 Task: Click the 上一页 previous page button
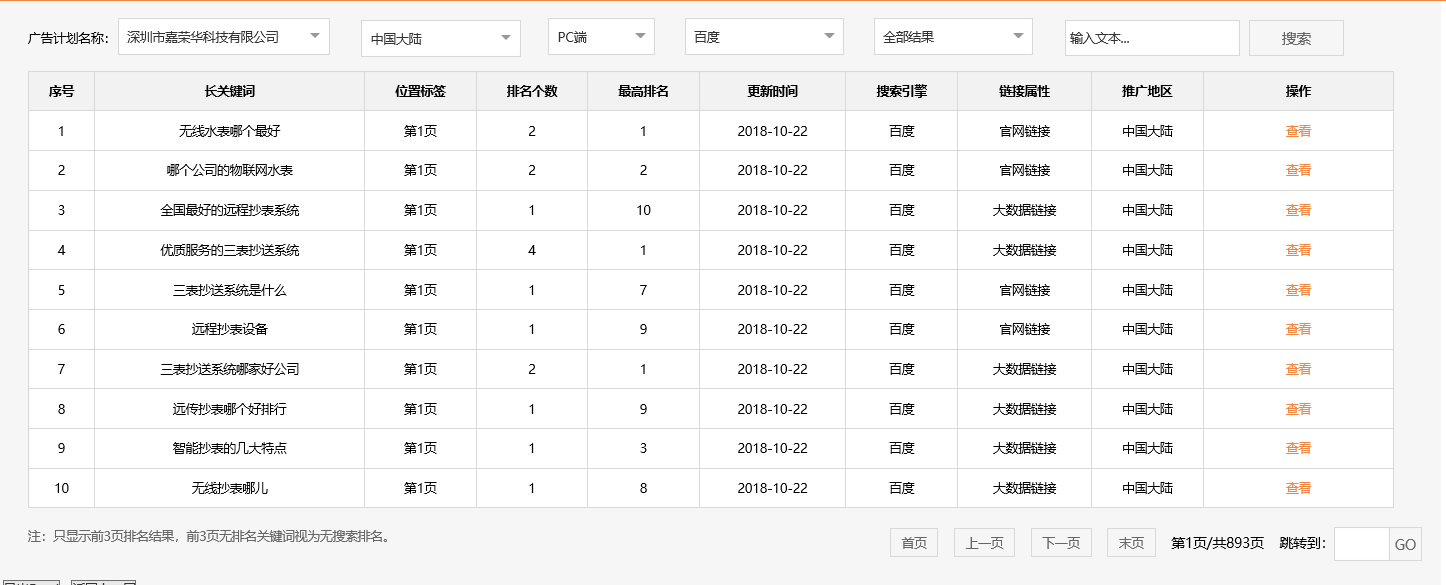pyautogui.click(x=984, y=542)
